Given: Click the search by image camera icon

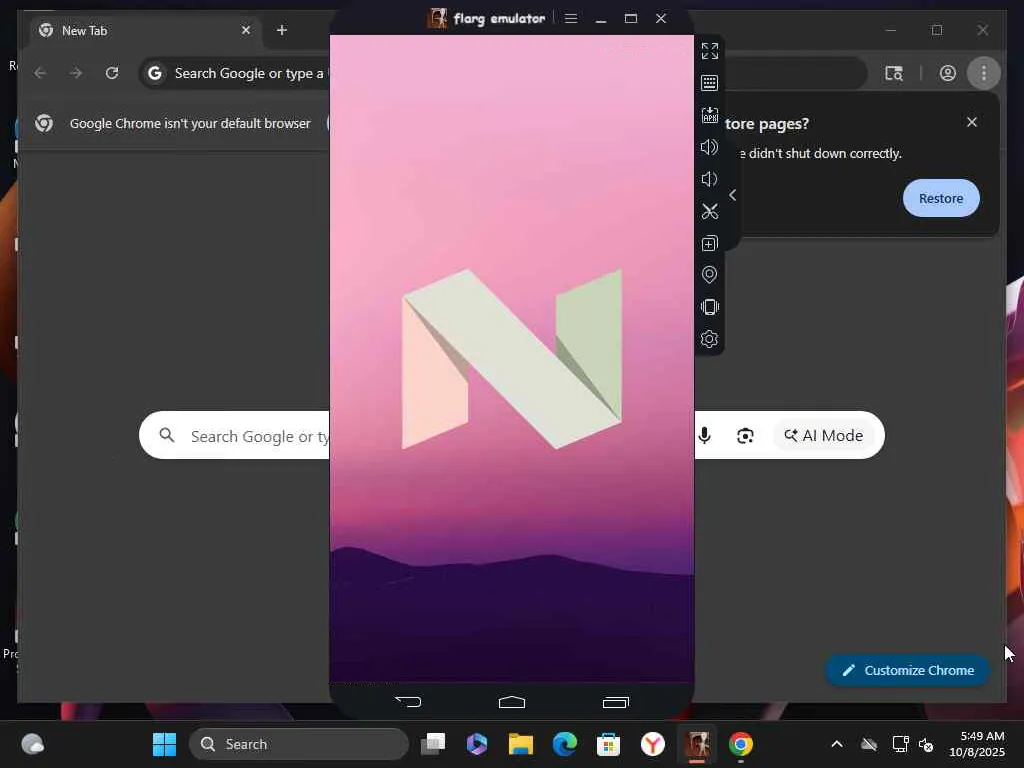Looking at the screenshot, I should pos(745,436).
